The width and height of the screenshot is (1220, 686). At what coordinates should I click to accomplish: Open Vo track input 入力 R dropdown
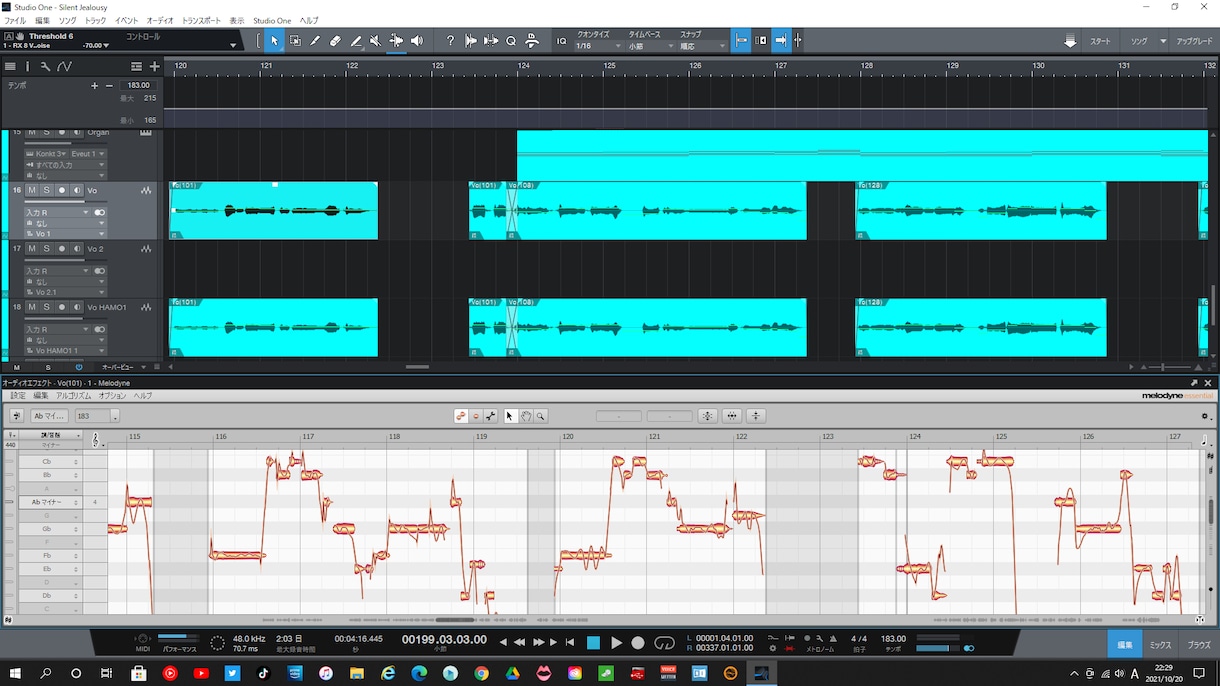click(x=57, y=213)
